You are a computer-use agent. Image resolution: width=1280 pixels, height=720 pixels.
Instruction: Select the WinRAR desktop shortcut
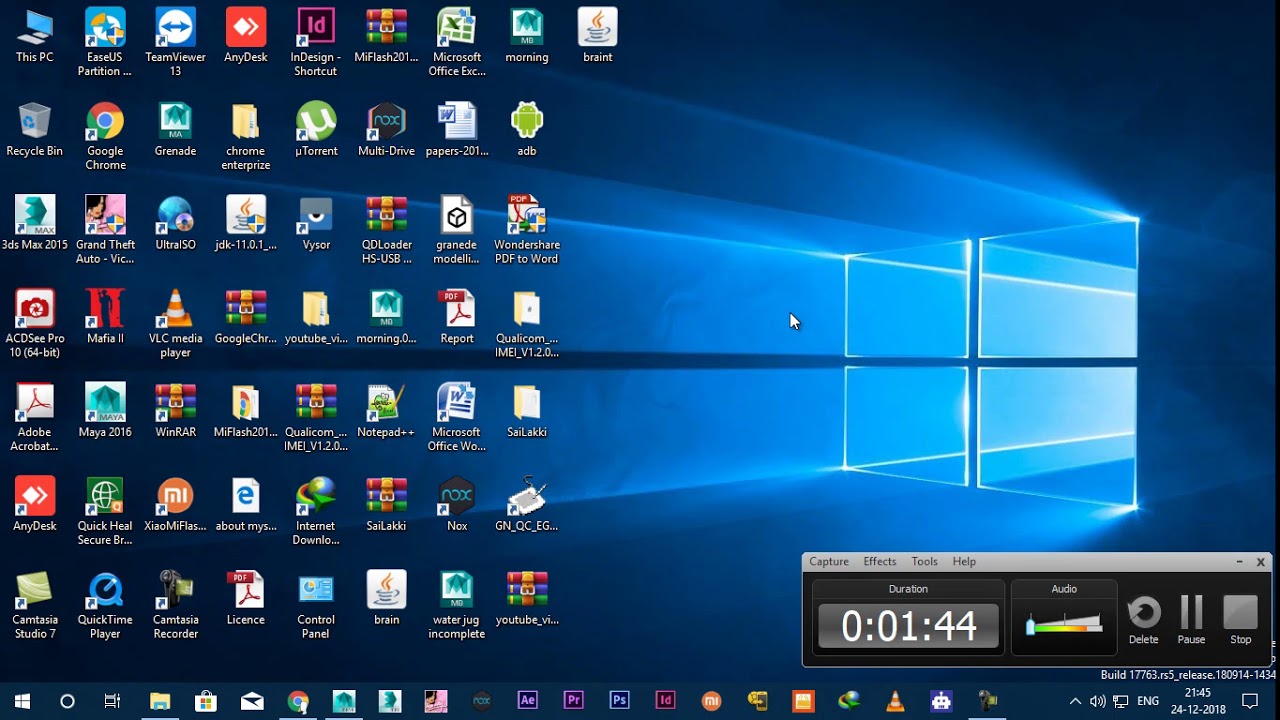[175, 412]
